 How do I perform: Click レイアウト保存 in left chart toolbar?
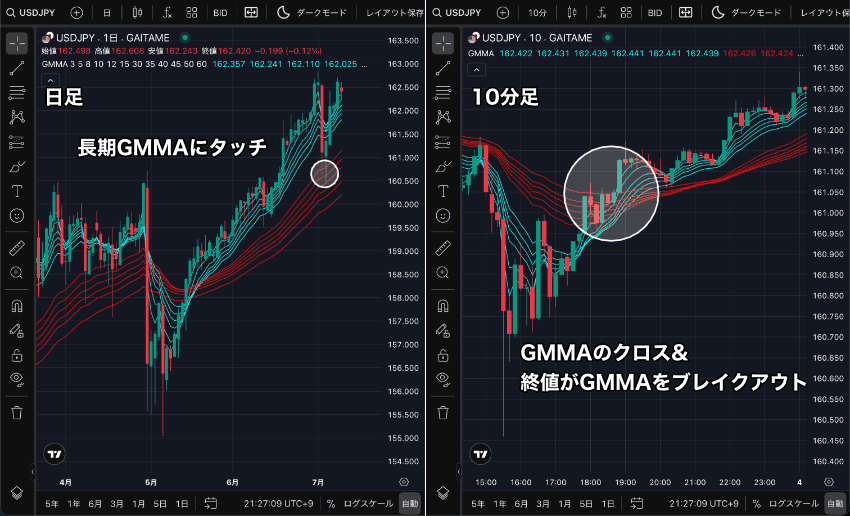click(395, 12)
